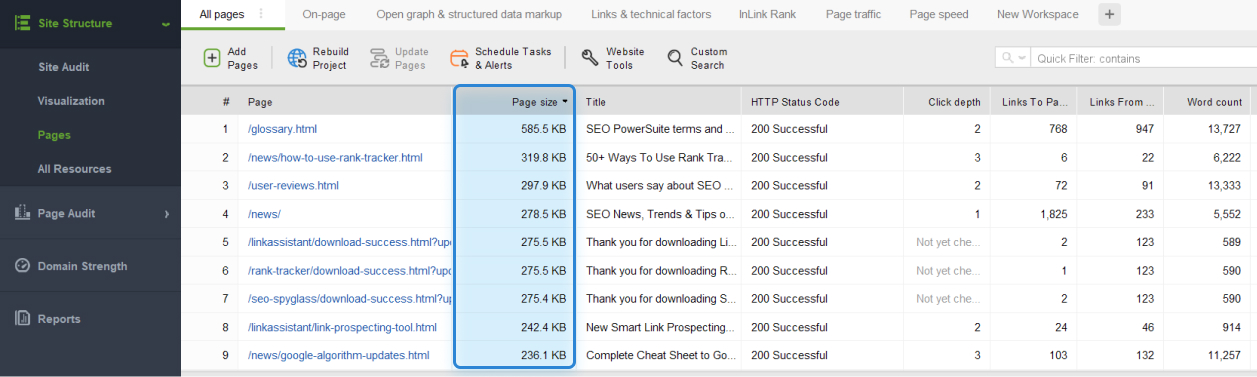The image size is (1257, 377).
Task: Open the Page speed tab
Action: pyautogui.click(x=940, y=14)
